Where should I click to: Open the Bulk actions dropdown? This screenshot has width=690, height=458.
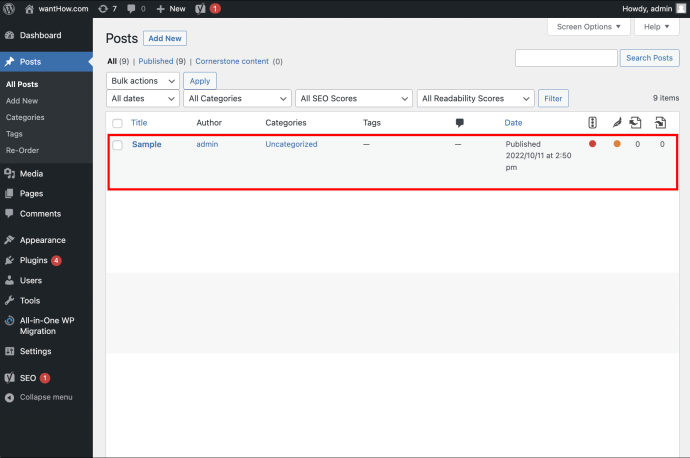pyautogui.click(x=143, y=81)
